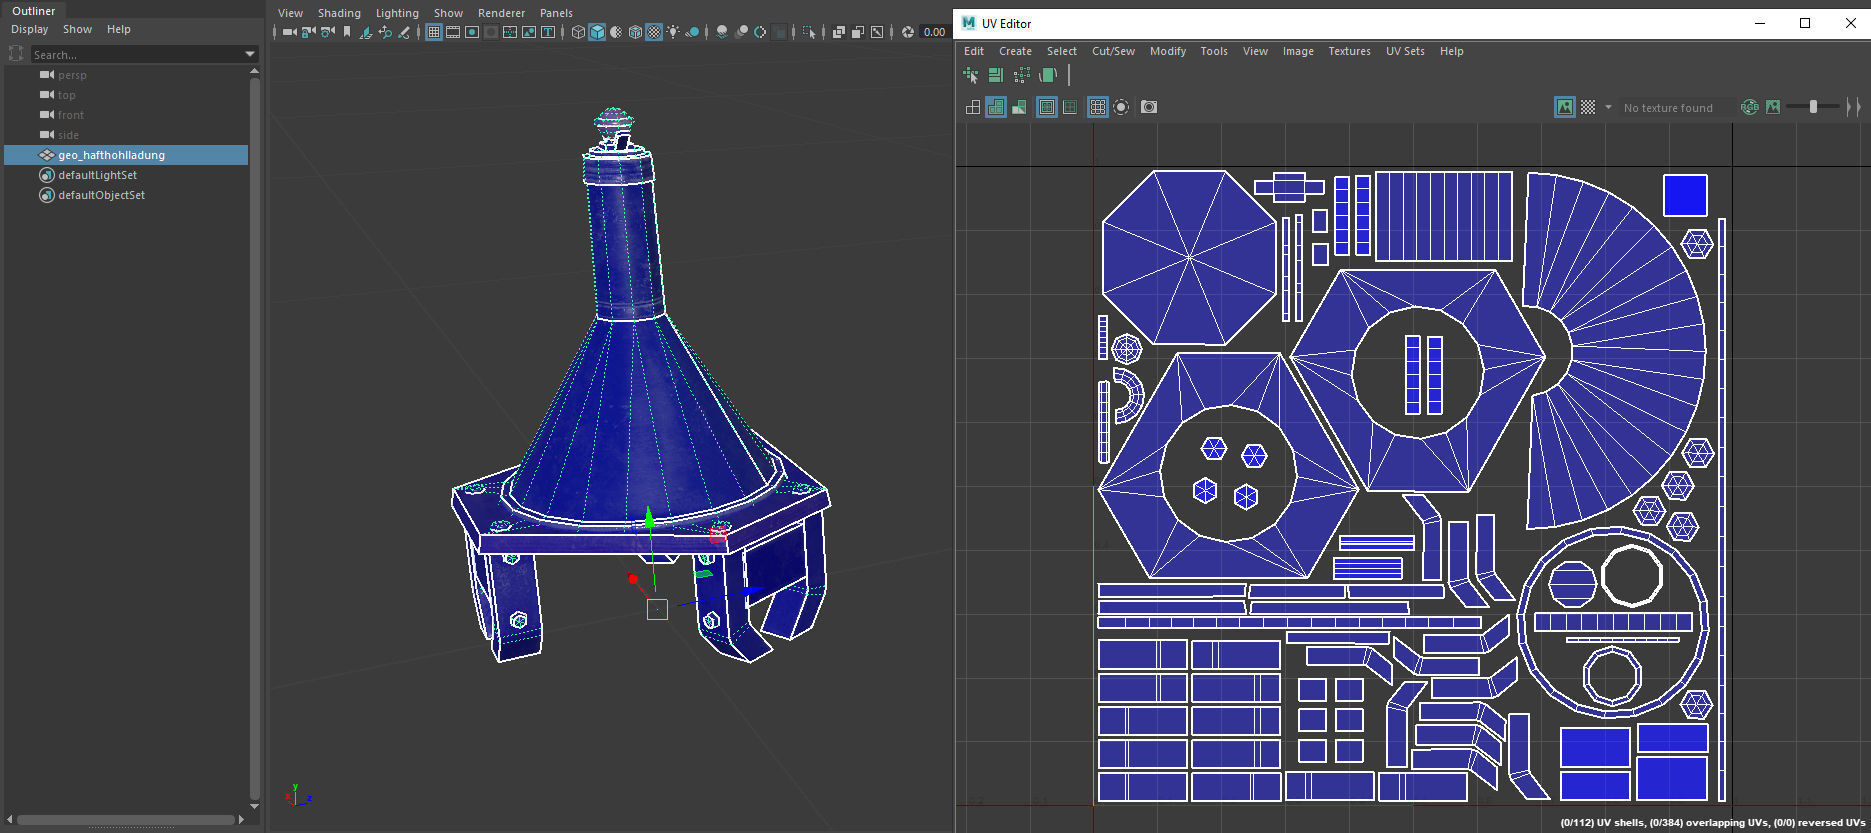
Task: Toggle Wireframe on Shaded in viewport
Action: pos(635,32)
